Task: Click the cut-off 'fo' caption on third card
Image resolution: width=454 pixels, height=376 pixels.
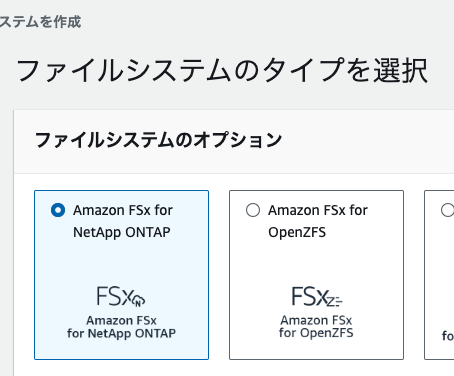Action: [x=448, y=335]
